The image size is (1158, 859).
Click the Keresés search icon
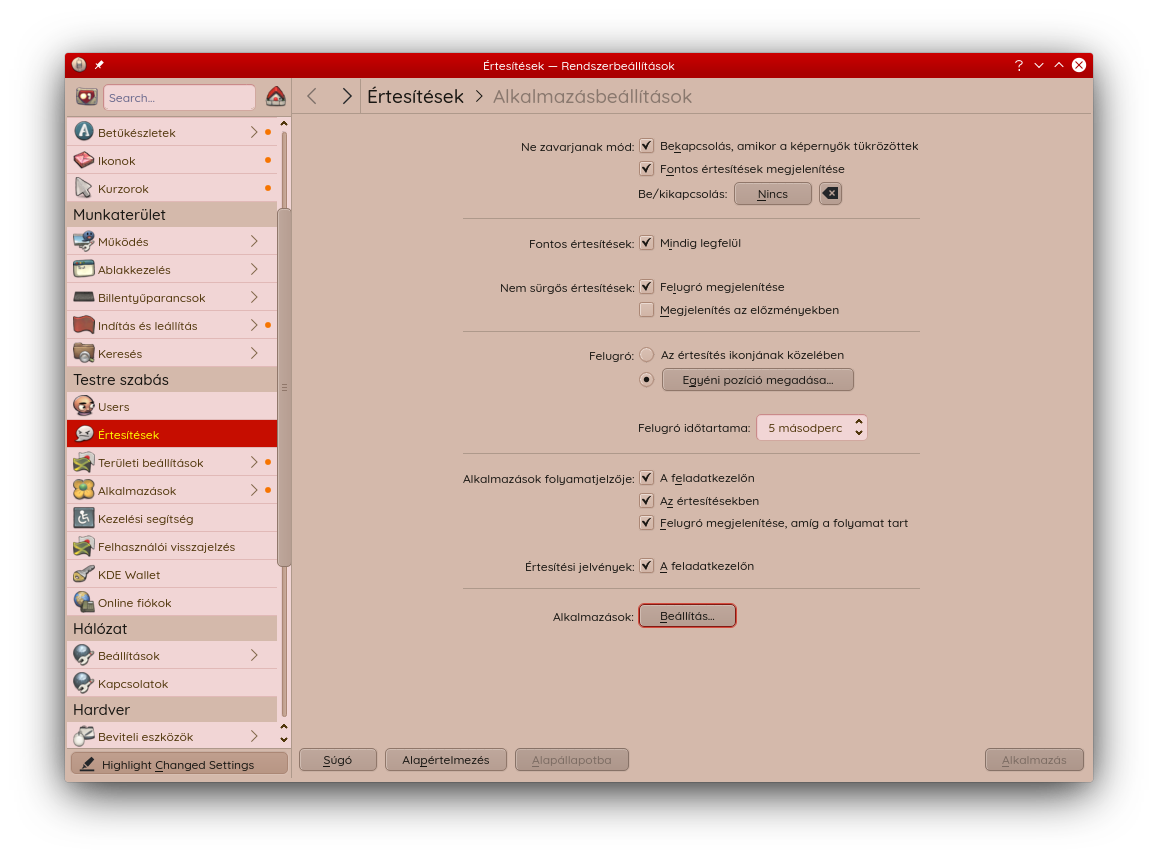coord(83,353)
